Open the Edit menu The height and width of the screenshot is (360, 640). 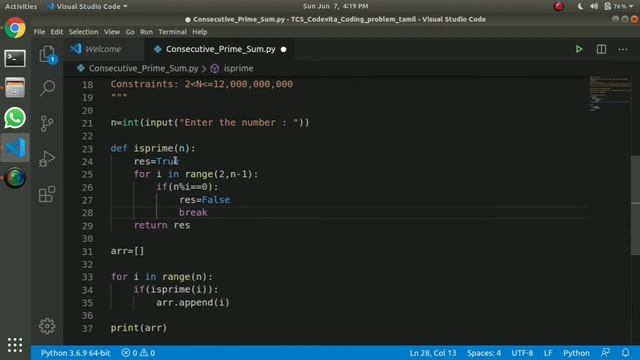tap(57, 32)
